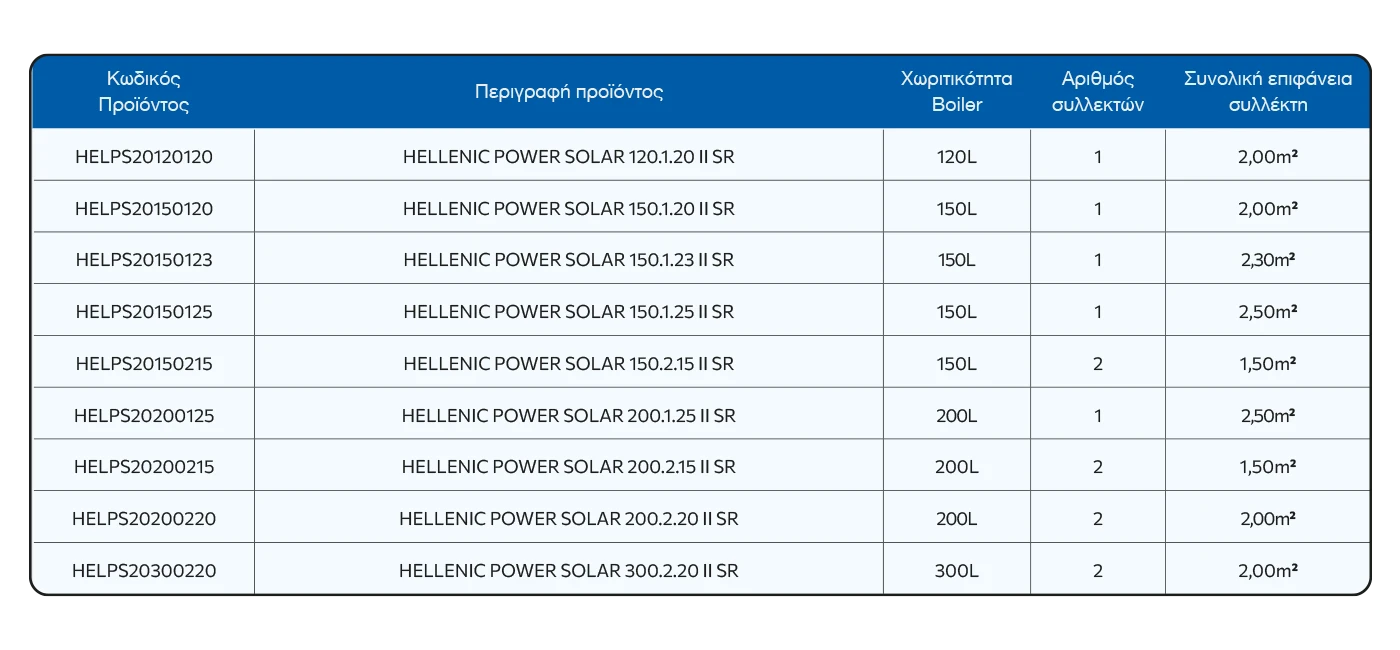Click the Κωδικός Προϊόντος column header
Screen dimensions: 1400x650
(x=144, y=92)
